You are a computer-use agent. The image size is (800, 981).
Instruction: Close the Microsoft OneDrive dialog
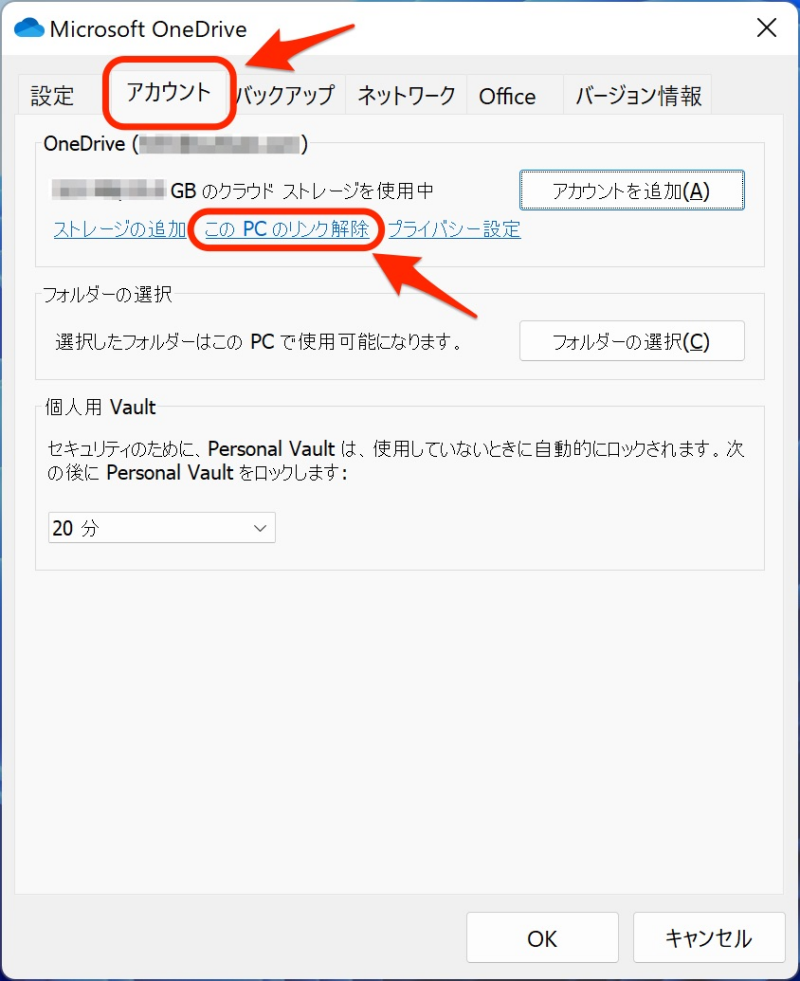click(766, 28)
